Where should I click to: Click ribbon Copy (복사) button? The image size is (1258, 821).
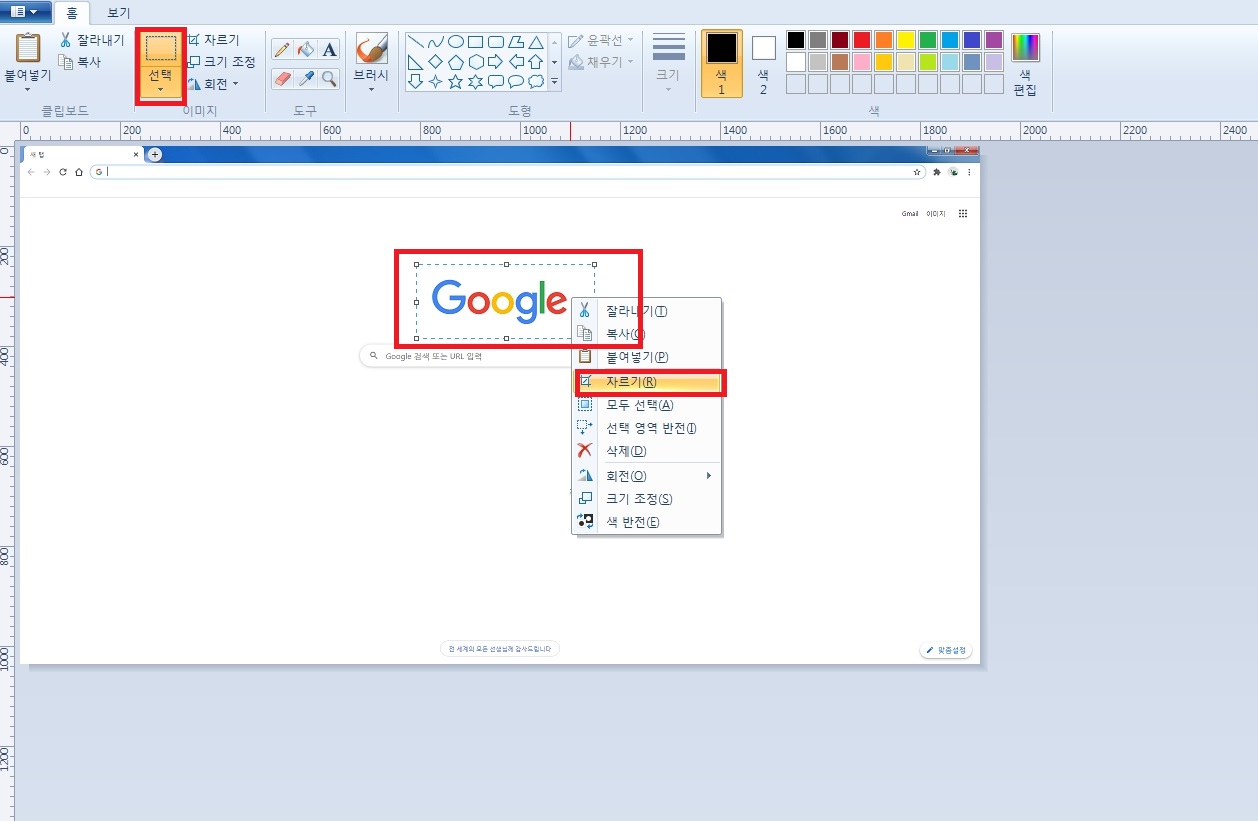(80, 62)
